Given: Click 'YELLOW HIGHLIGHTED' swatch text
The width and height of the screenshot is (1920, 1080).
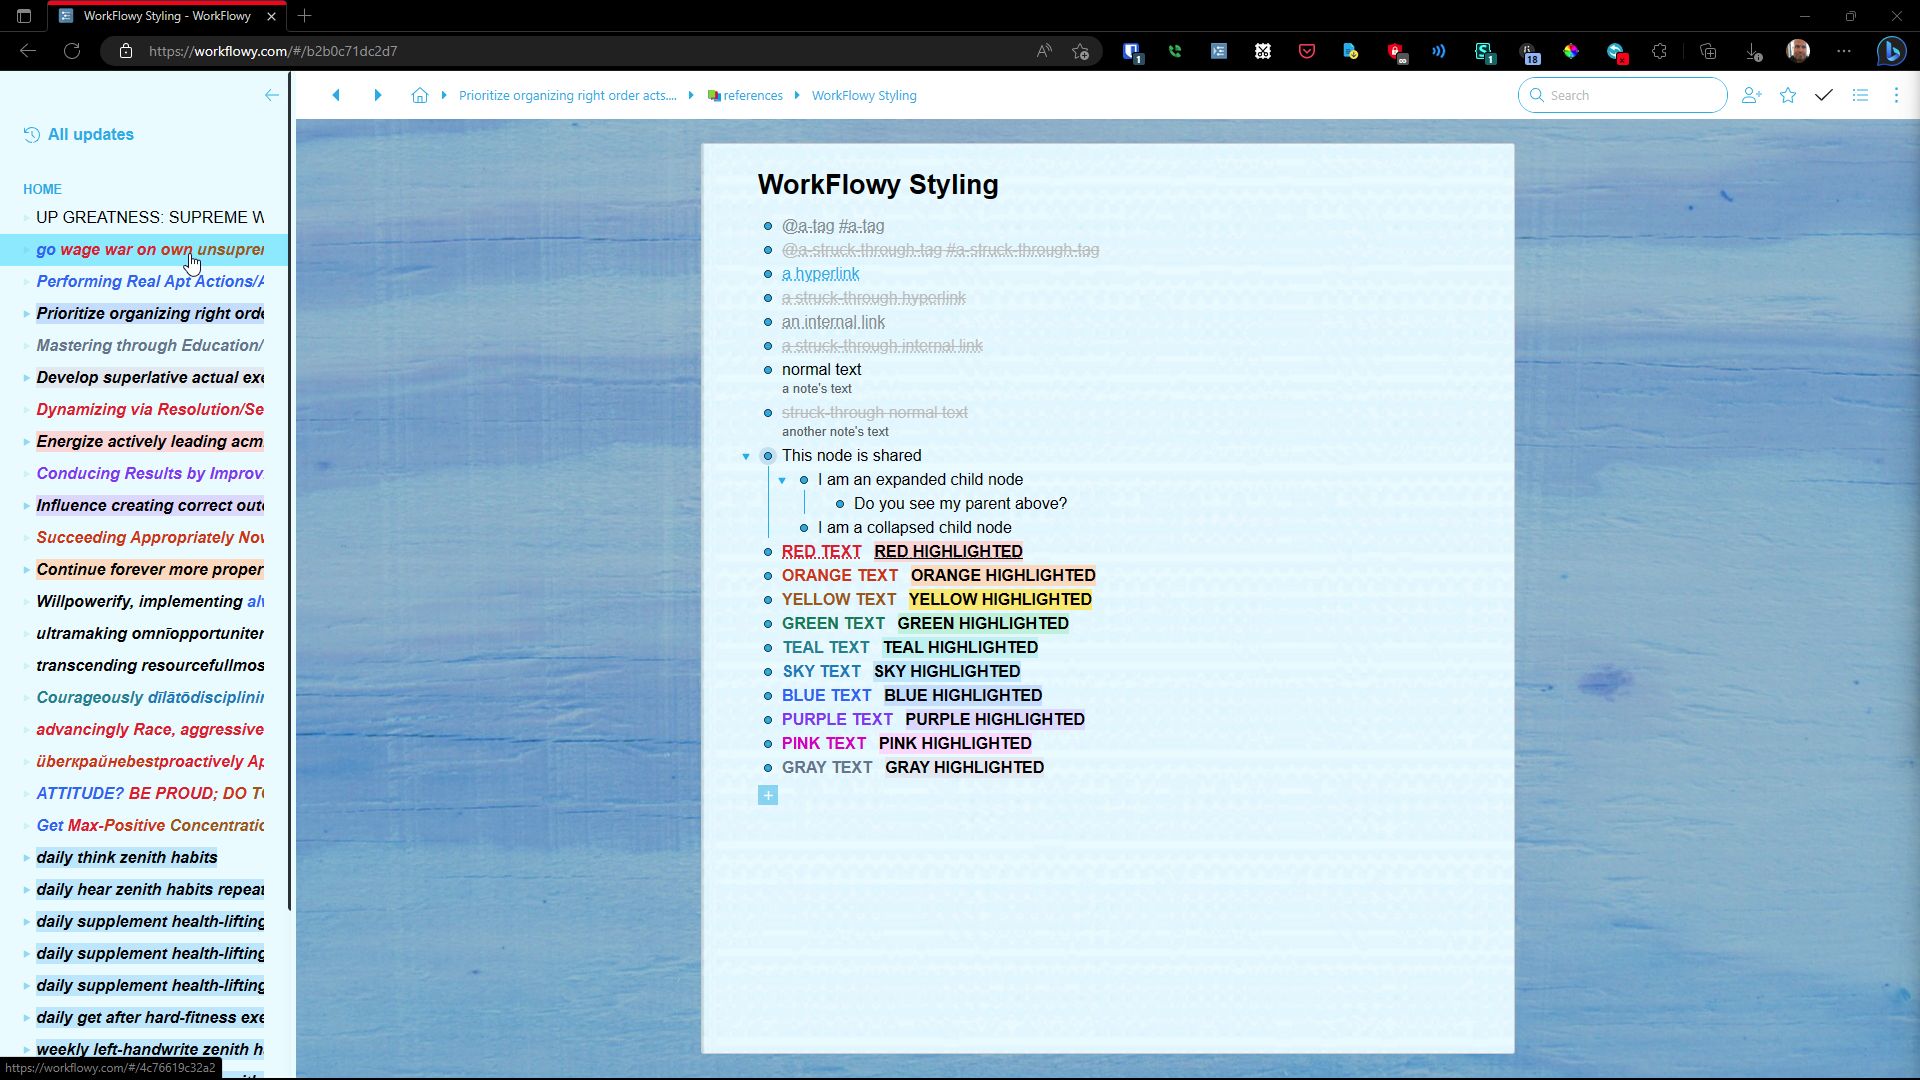Looking at the screenshot, I should click(x=1000, y=600).
